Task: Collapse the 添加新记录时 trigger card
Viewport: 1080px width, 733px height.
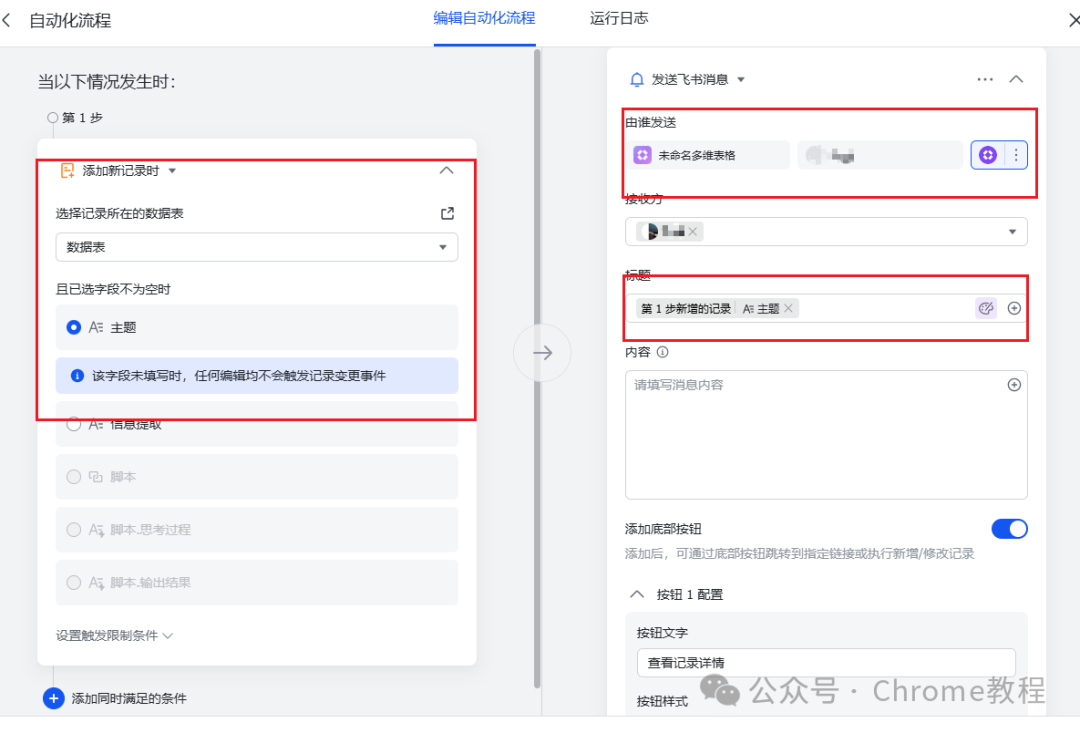Action: coord(446,170)
